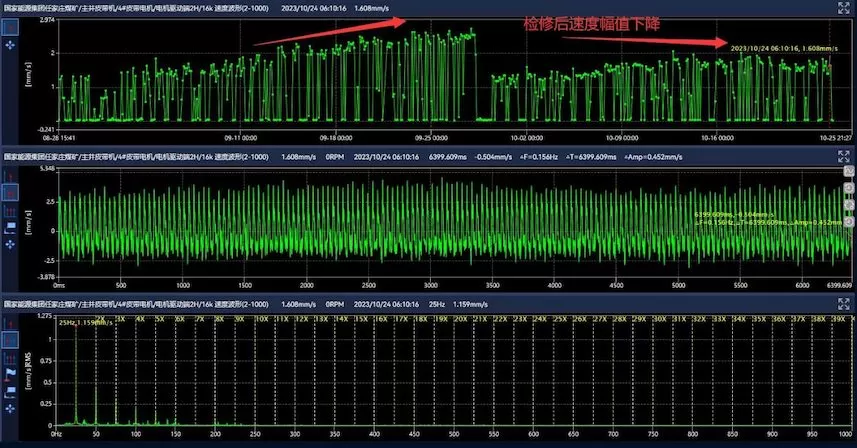Click the pan/move icon in the spectrum panel

11,406
